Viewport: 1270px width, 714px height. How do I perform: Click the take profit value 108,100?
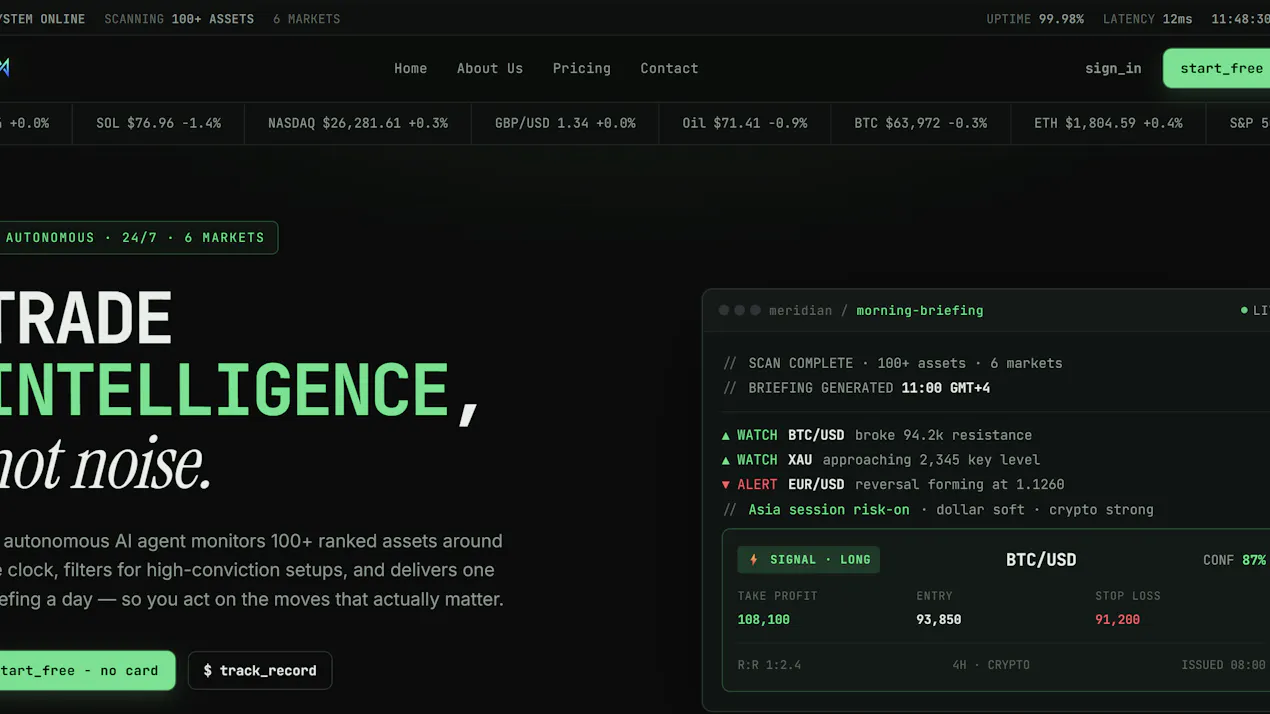tap(764, 620)
